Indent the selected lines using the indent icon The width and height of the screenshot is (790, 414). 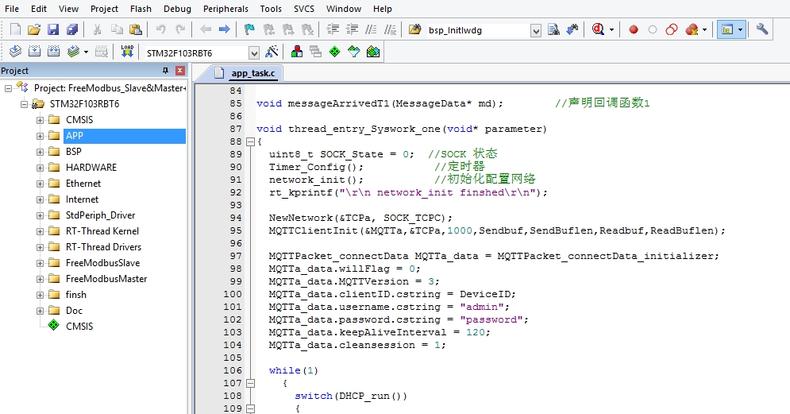(333, 30)
